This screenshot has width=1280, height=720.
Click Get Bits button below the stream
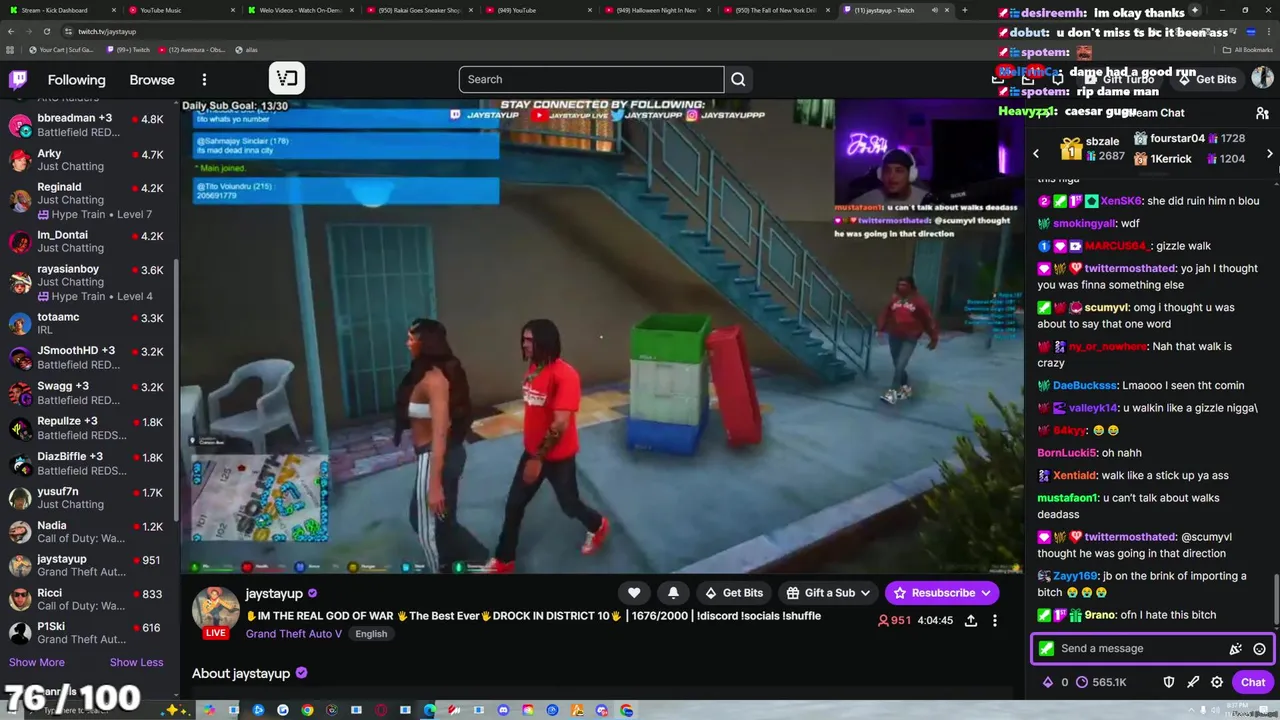point(733,593)
